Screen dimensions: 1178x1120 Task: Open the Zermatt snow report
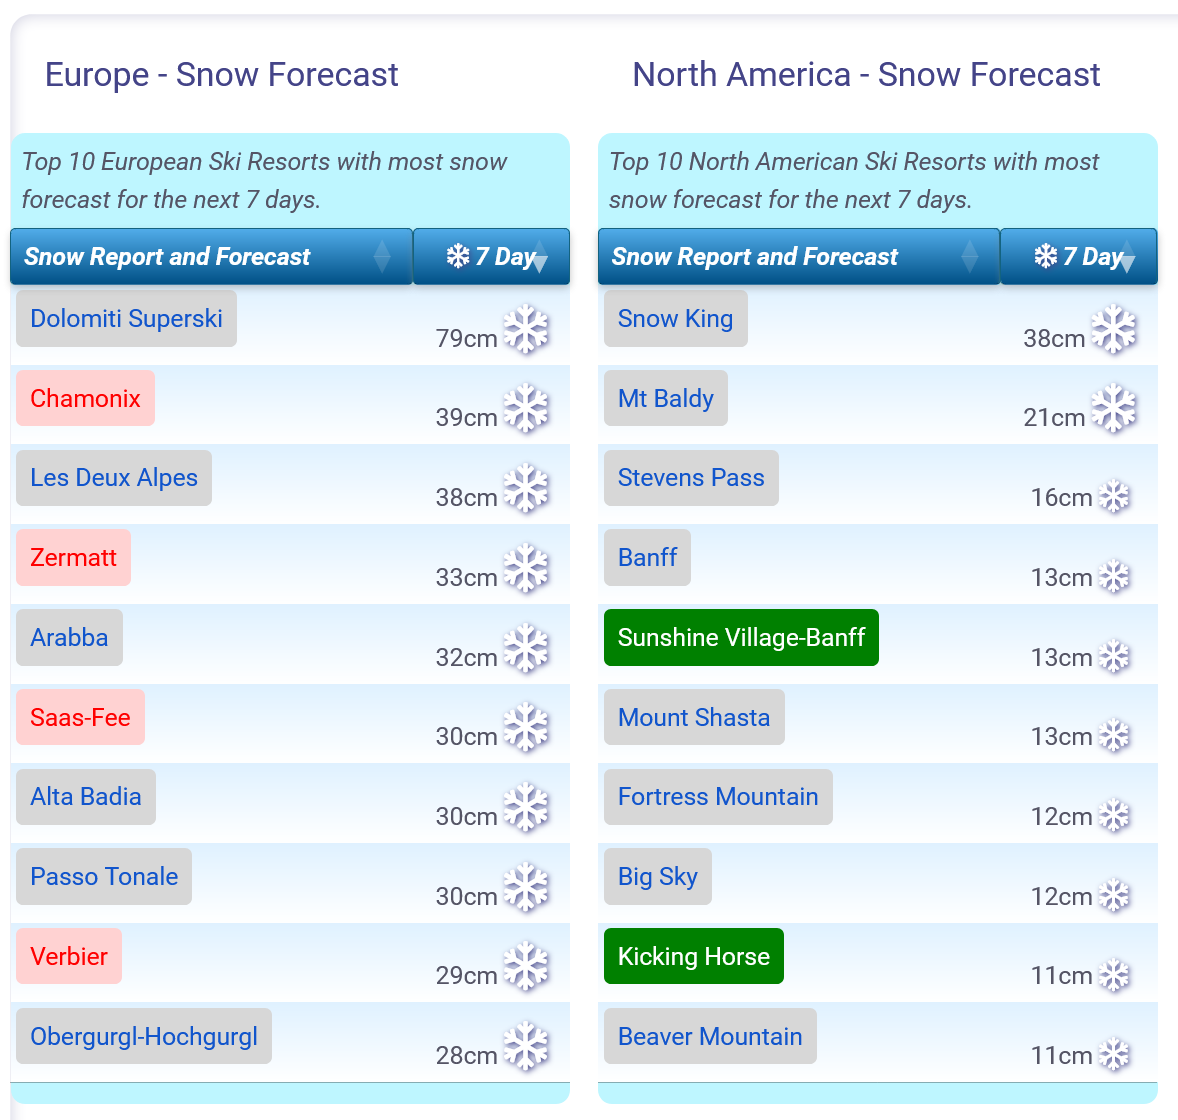pos(74,557)
